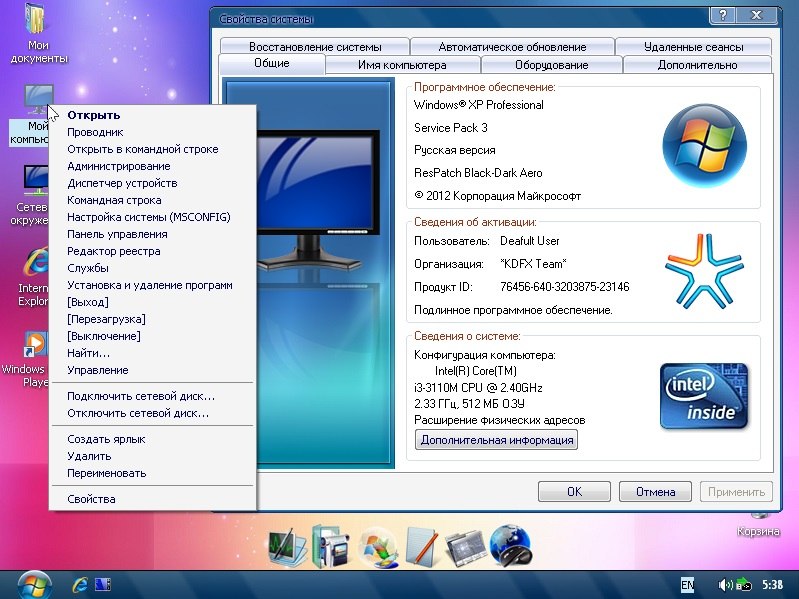
Task: Open the monitor with pen dock icon
Action: click(x=285, y=546)
